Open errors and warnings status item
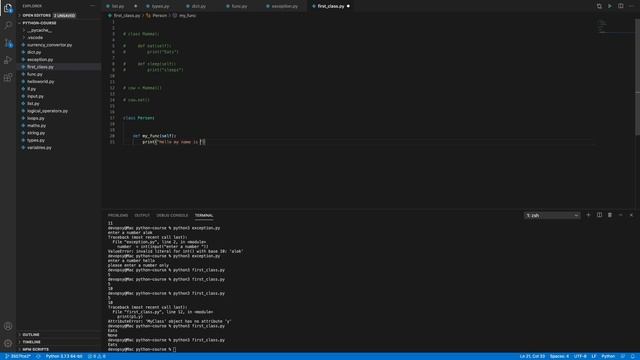Image resolution: width=640 pixels, height=360 pixels. click(x=97, y=356)
